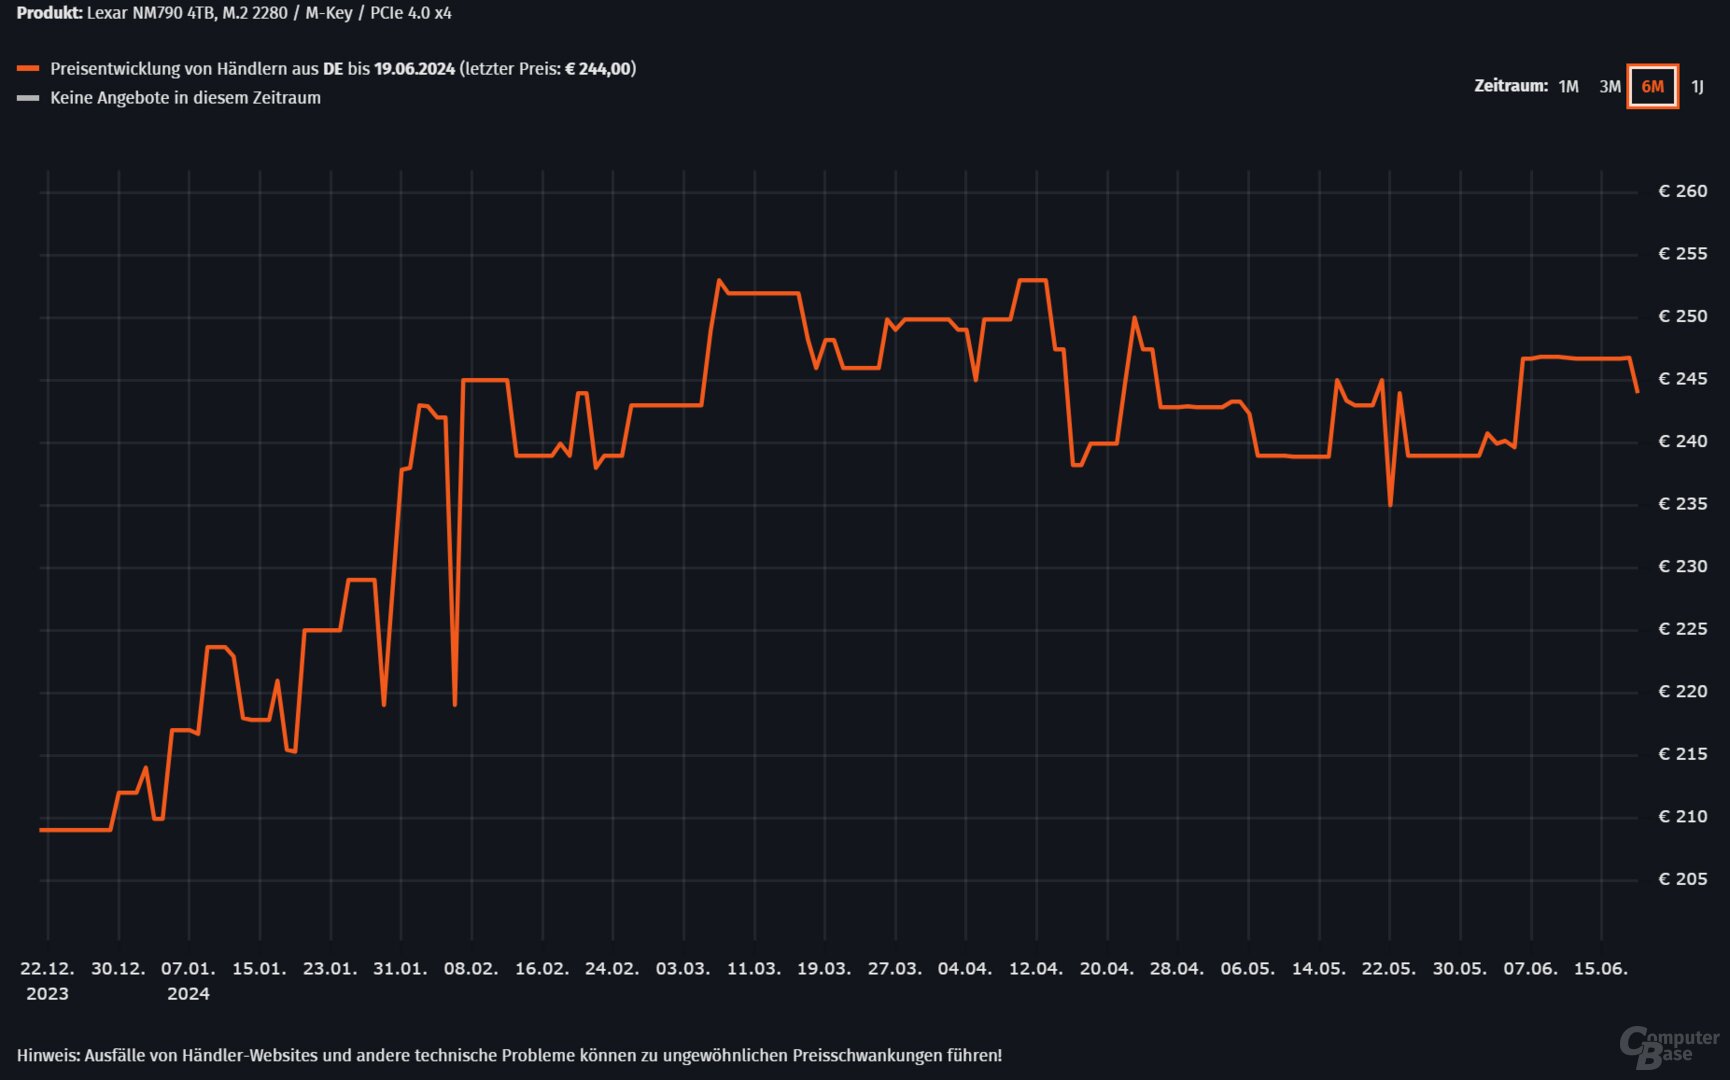The width and height of the screenshot is (1730, 1080).
Task: Click the Hinweis note below the chart
Action: click(x=509, y=1055)
